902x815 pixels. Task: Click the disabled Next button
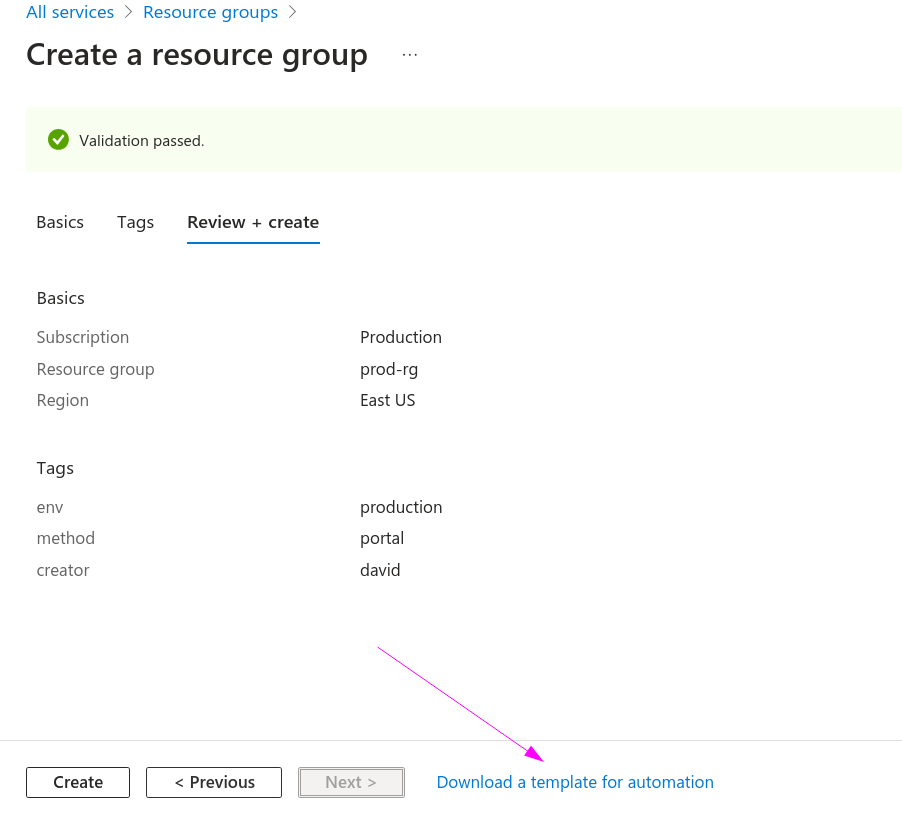tap(351, 782)
